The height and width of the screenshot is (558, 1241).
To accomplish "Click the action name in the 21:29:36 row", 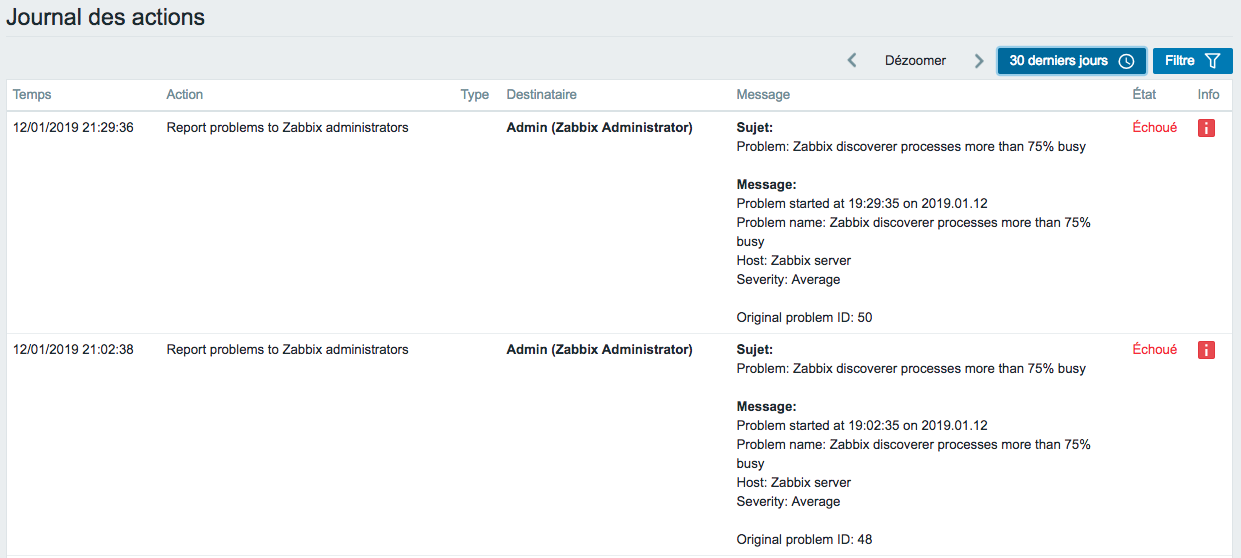I will 287,128.
